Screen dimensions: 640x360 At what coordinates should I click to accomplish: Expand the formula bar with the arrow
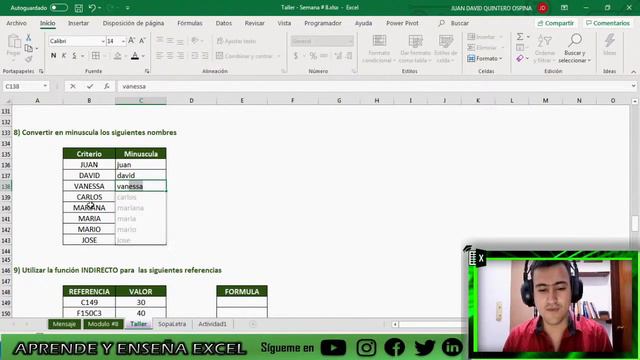(x=633, y=86)
